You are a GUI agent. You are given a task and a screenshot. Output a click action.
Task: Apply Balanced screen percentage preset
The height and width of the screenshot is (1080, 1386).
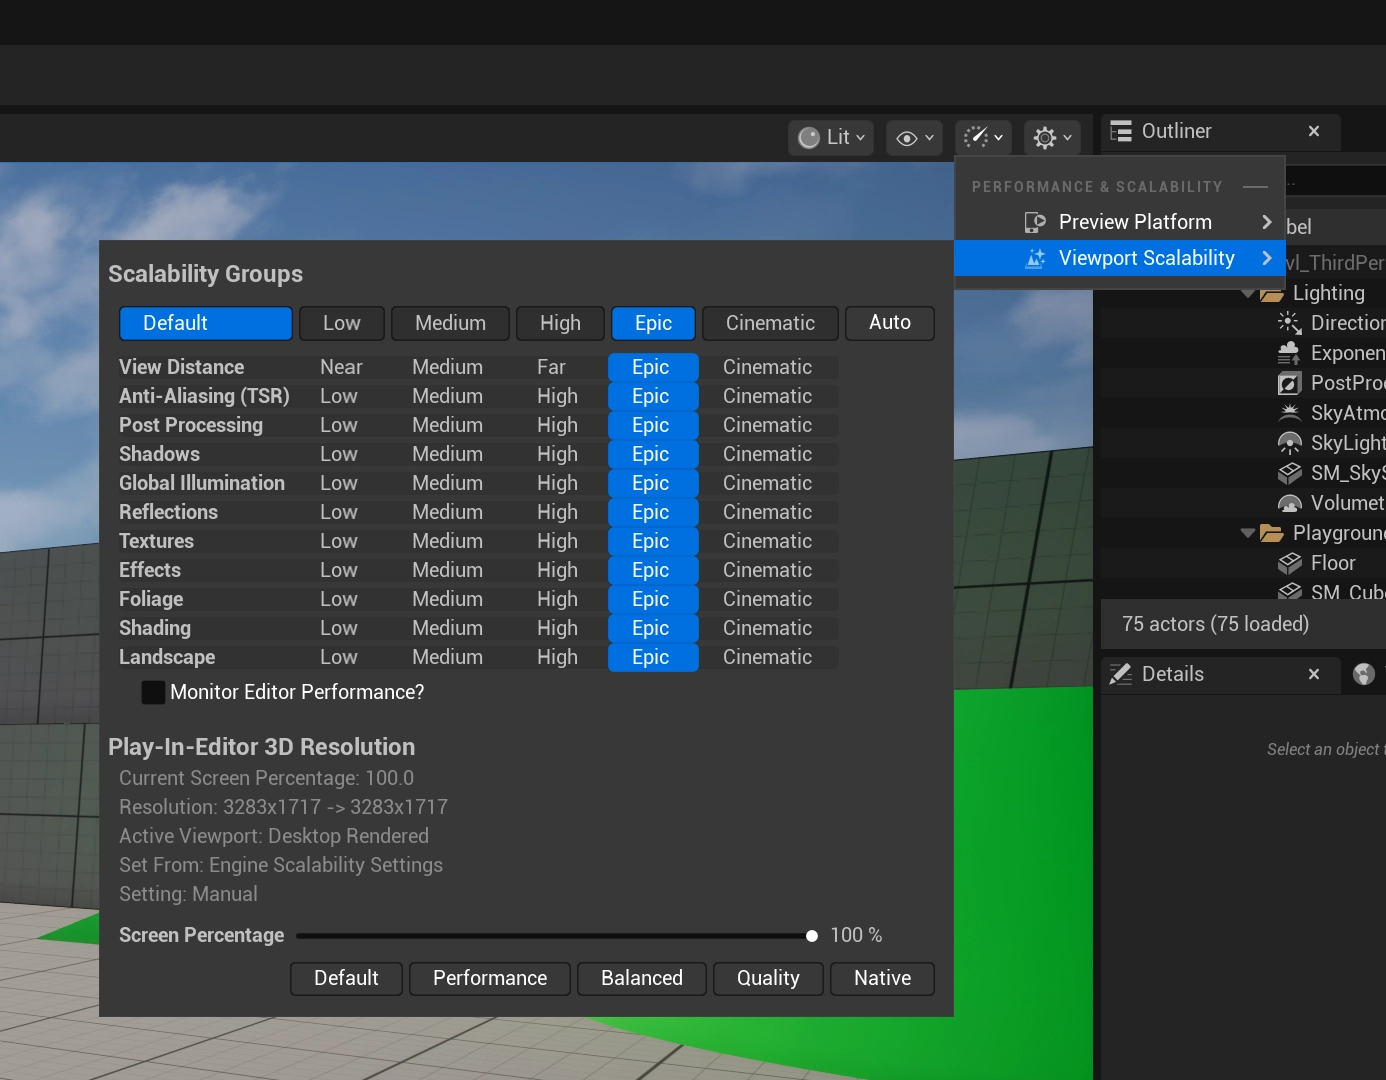(x=642, y=979)
